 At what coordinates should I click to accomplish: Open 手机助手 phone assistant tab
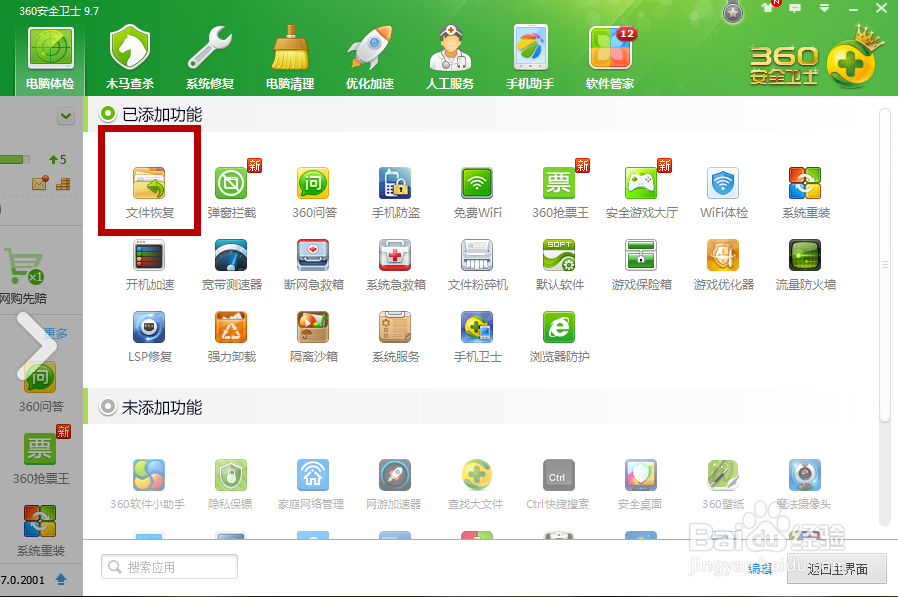[530, 58]
